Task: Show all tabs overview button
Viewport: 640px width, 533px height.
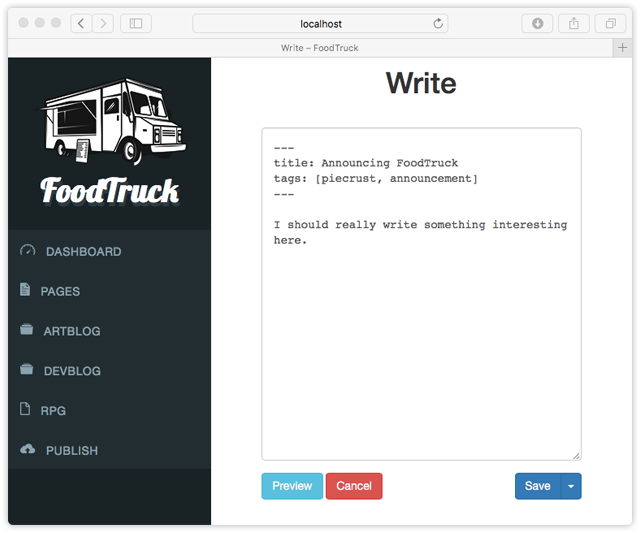Action: pyautogui.click(x=610, y=23)
